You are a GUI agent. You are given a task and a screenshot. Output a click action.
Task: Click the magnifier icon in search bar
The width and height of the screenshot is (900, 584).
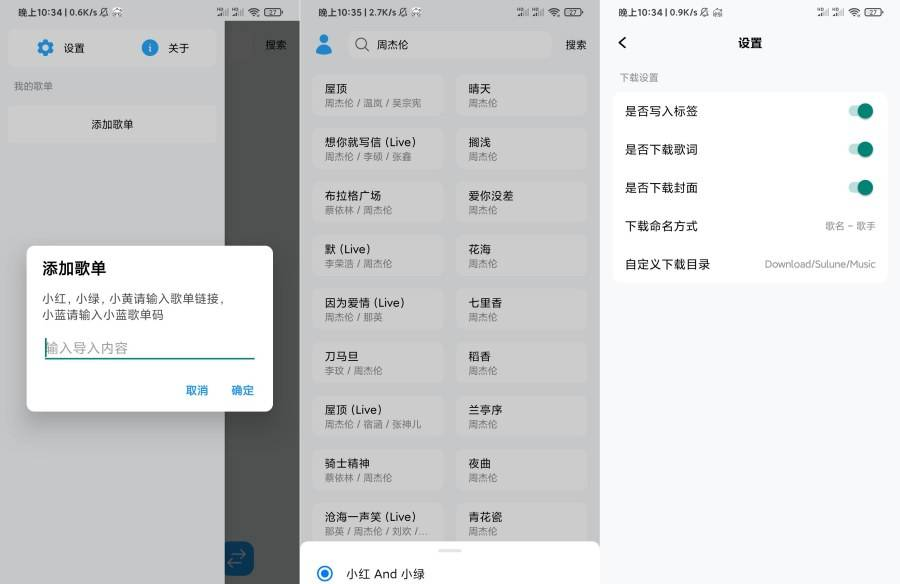pyautogui.click(x=362, y=44)
